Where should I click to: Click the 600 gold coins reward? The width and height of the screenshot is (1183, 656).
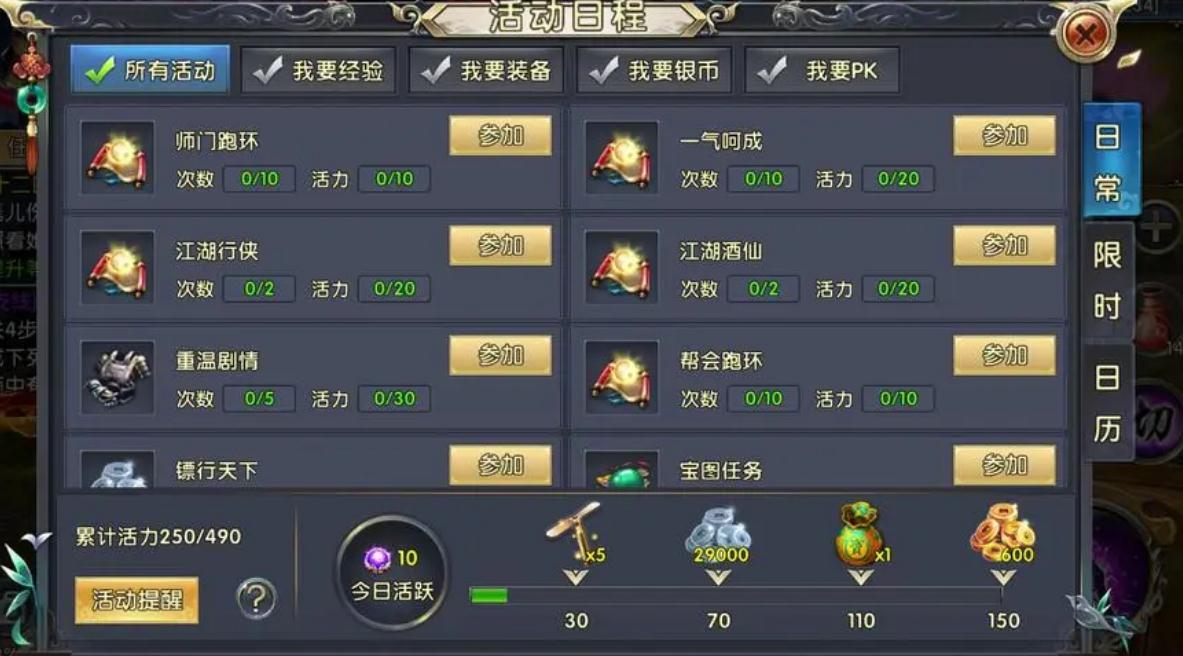[x=1003, y=534]
